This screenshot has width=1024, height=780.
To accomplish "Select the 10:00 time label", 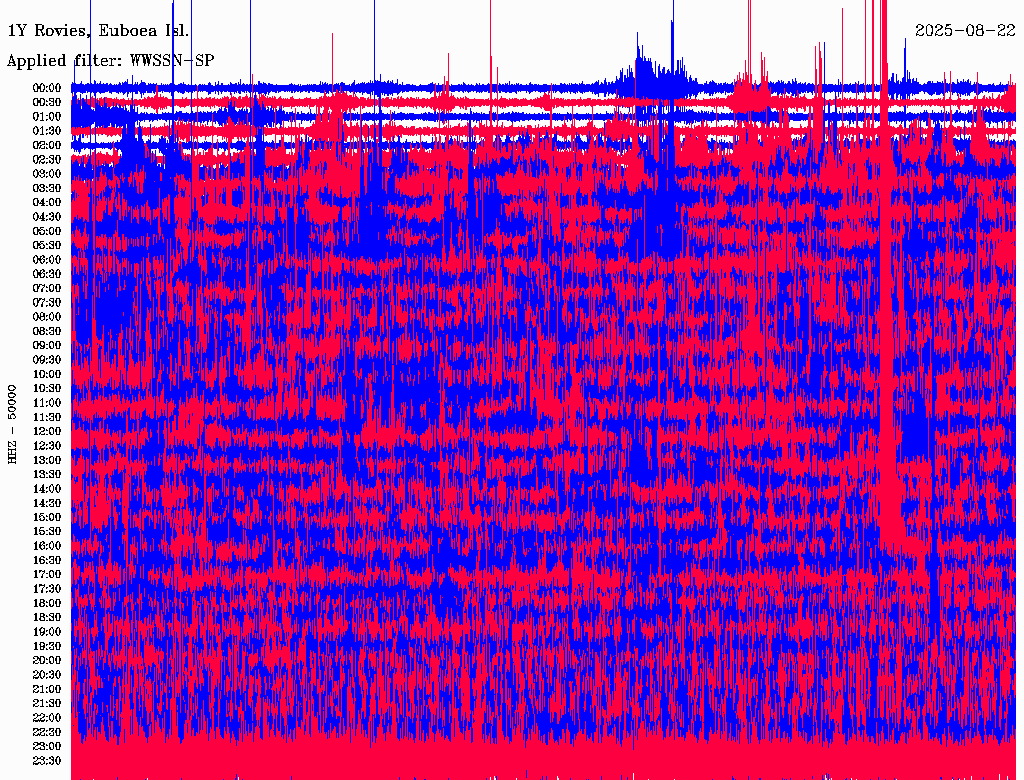I will pos(47,374).
